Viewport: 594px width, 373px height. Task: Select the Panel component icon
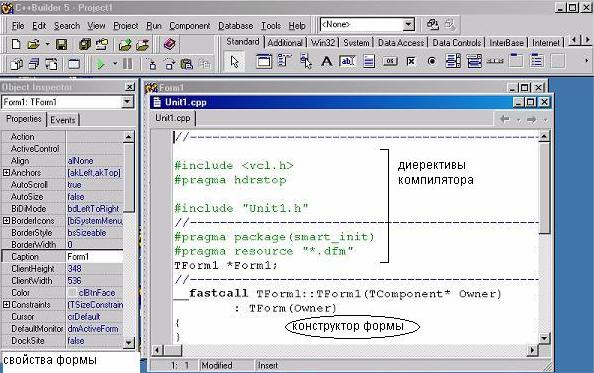pyautogui.click(x=558, y=61)
